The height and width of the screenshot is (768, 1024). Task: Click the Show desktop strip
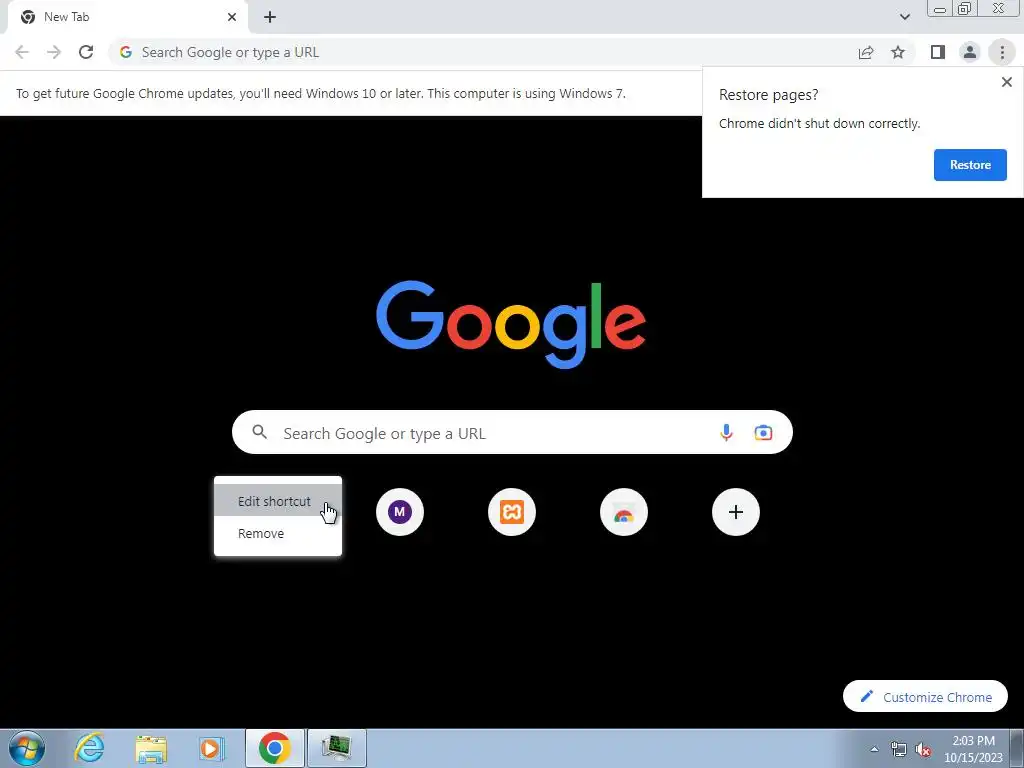click(x=1017, y=748)
